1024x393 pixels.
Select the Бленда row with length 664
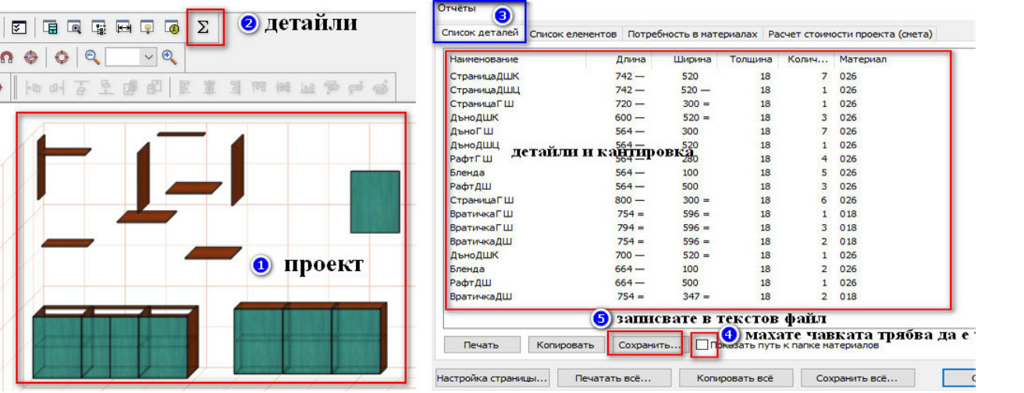tap(697, 269)
